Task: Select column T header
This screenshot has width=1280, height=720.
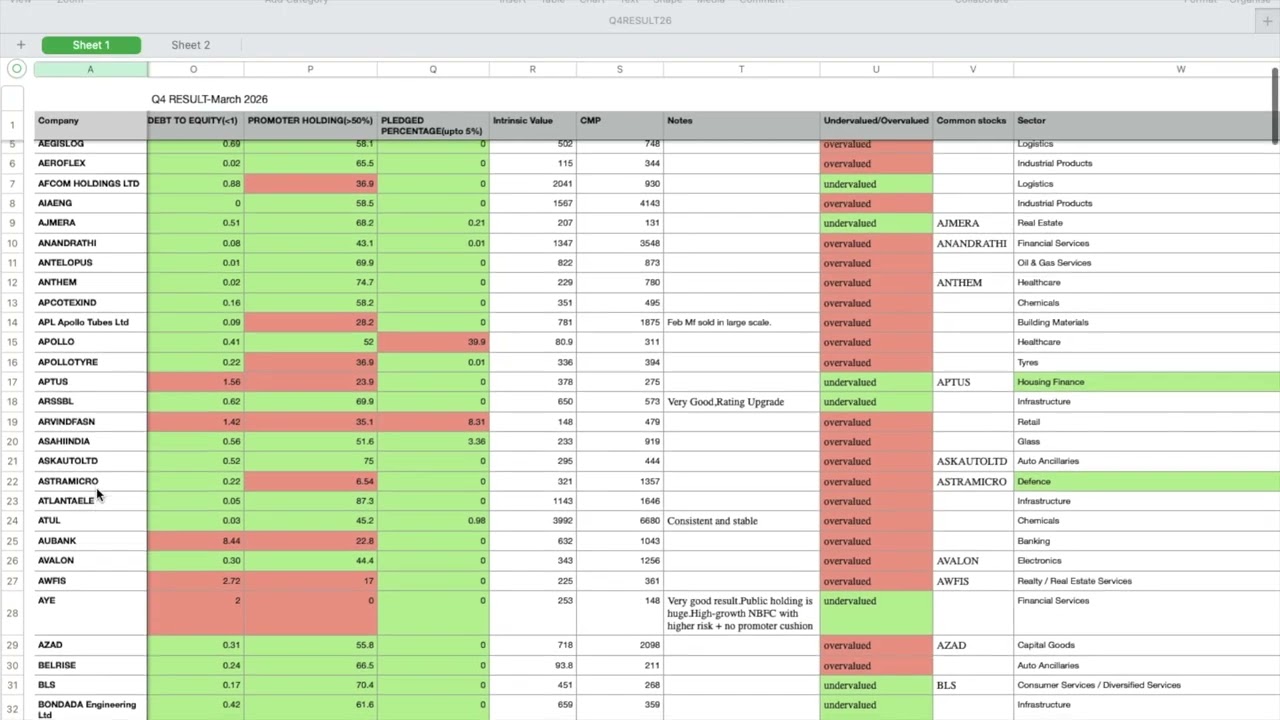Action: (x=741, y=69)
